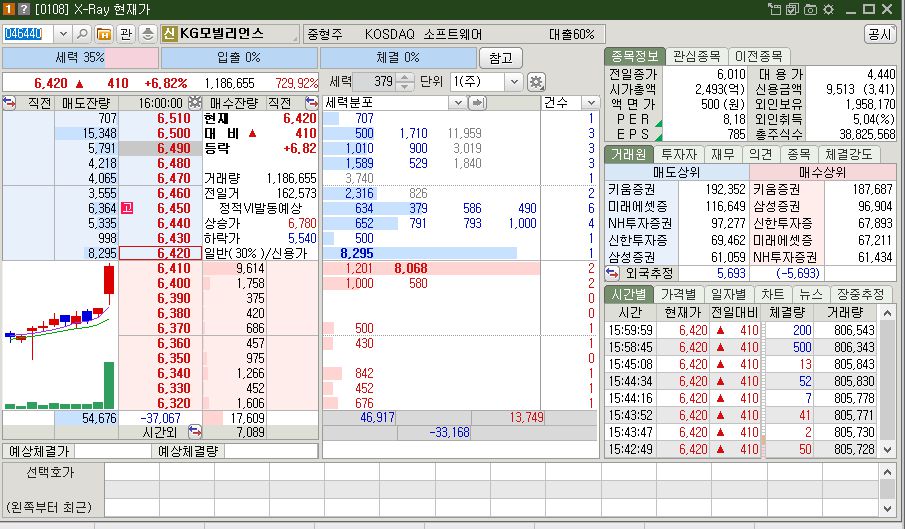Select the 뉴스 tab
Image resolution: width=905 pixels, height=529 pixels.
click(810, 294)
